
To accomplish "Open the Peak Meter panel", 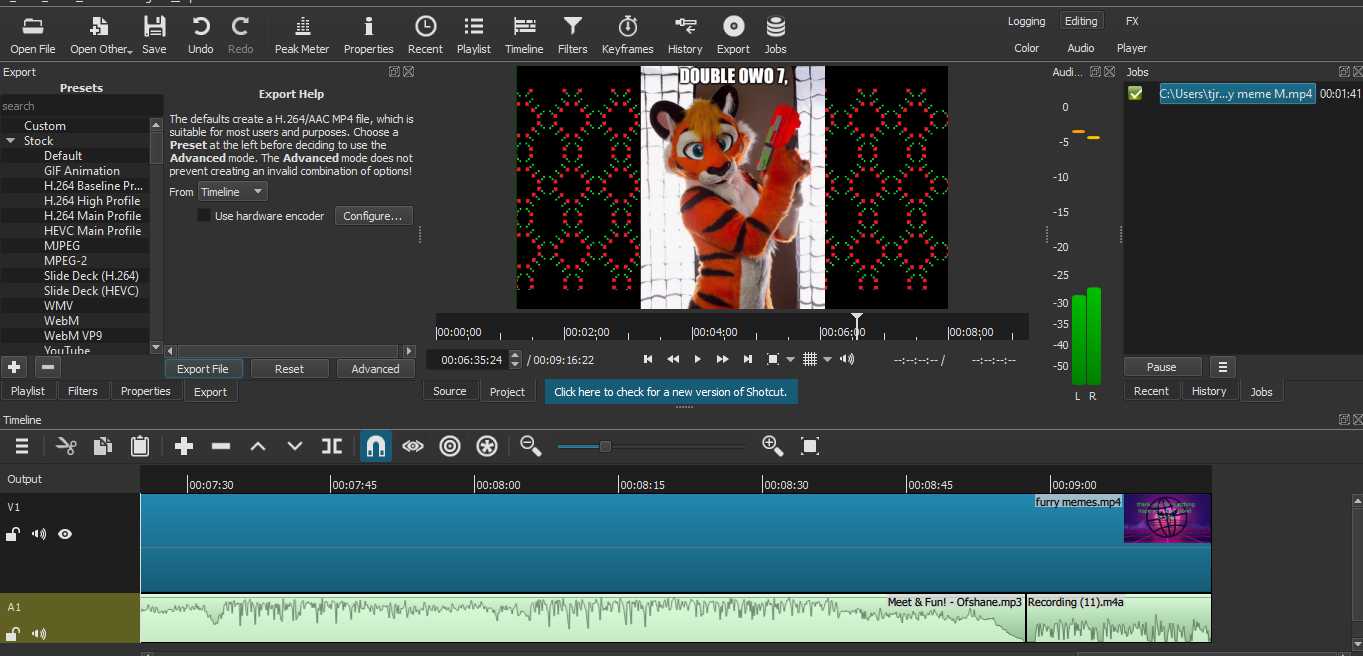I will click(302, 35).
